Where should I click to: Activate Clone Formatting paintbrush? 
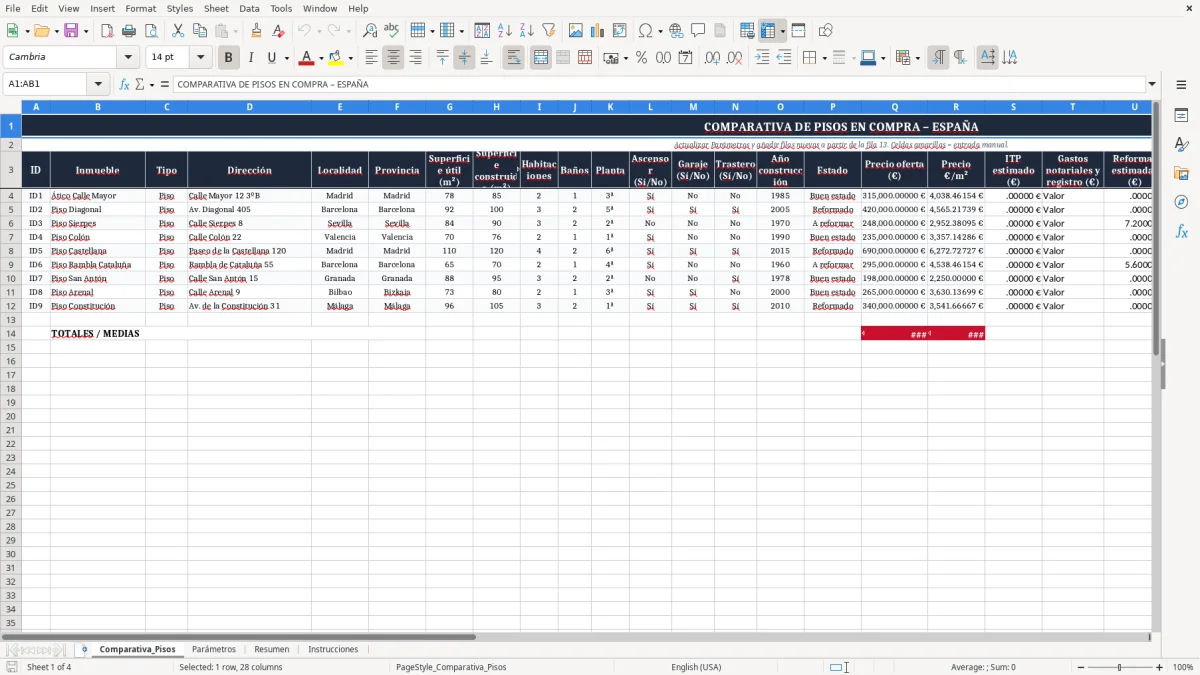[257, 31]
